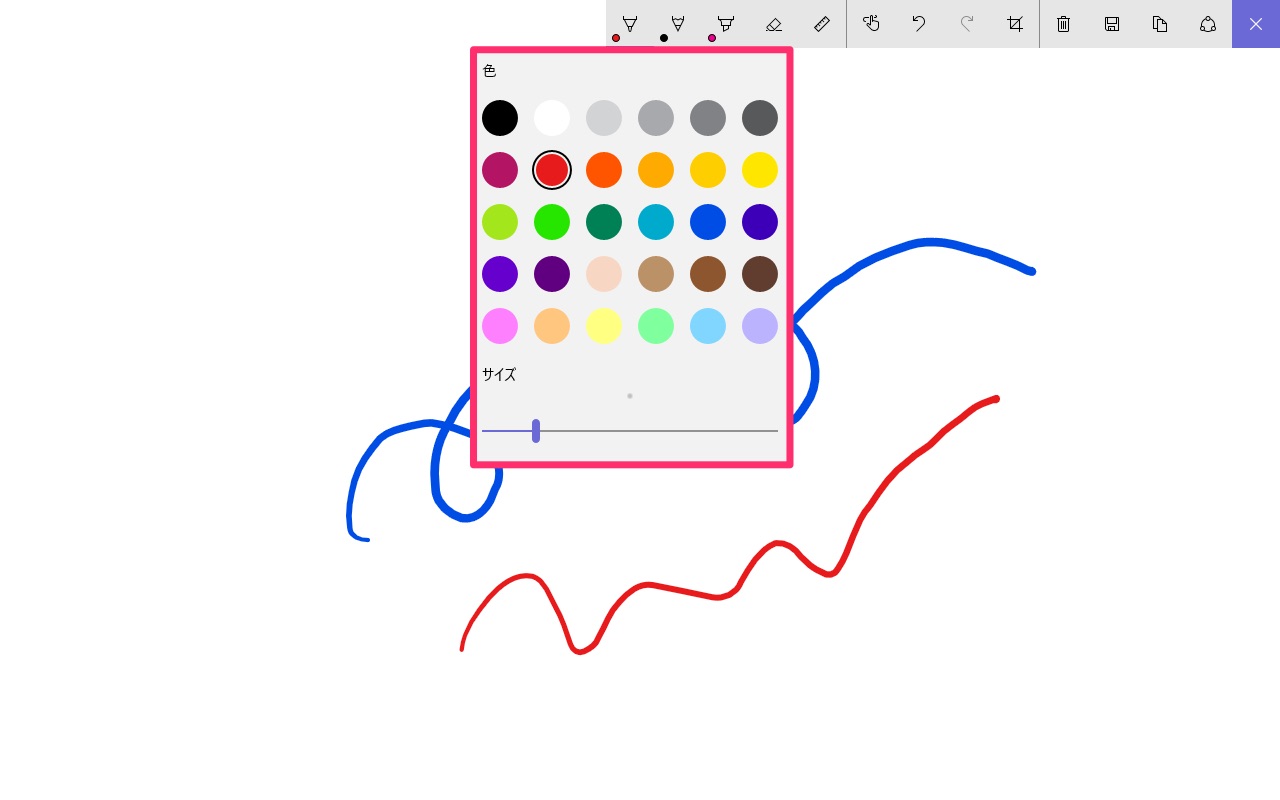Copy the sketch to the clipboard
Viewport: 1280px width, 800px height.
(x=1160, y=24)
